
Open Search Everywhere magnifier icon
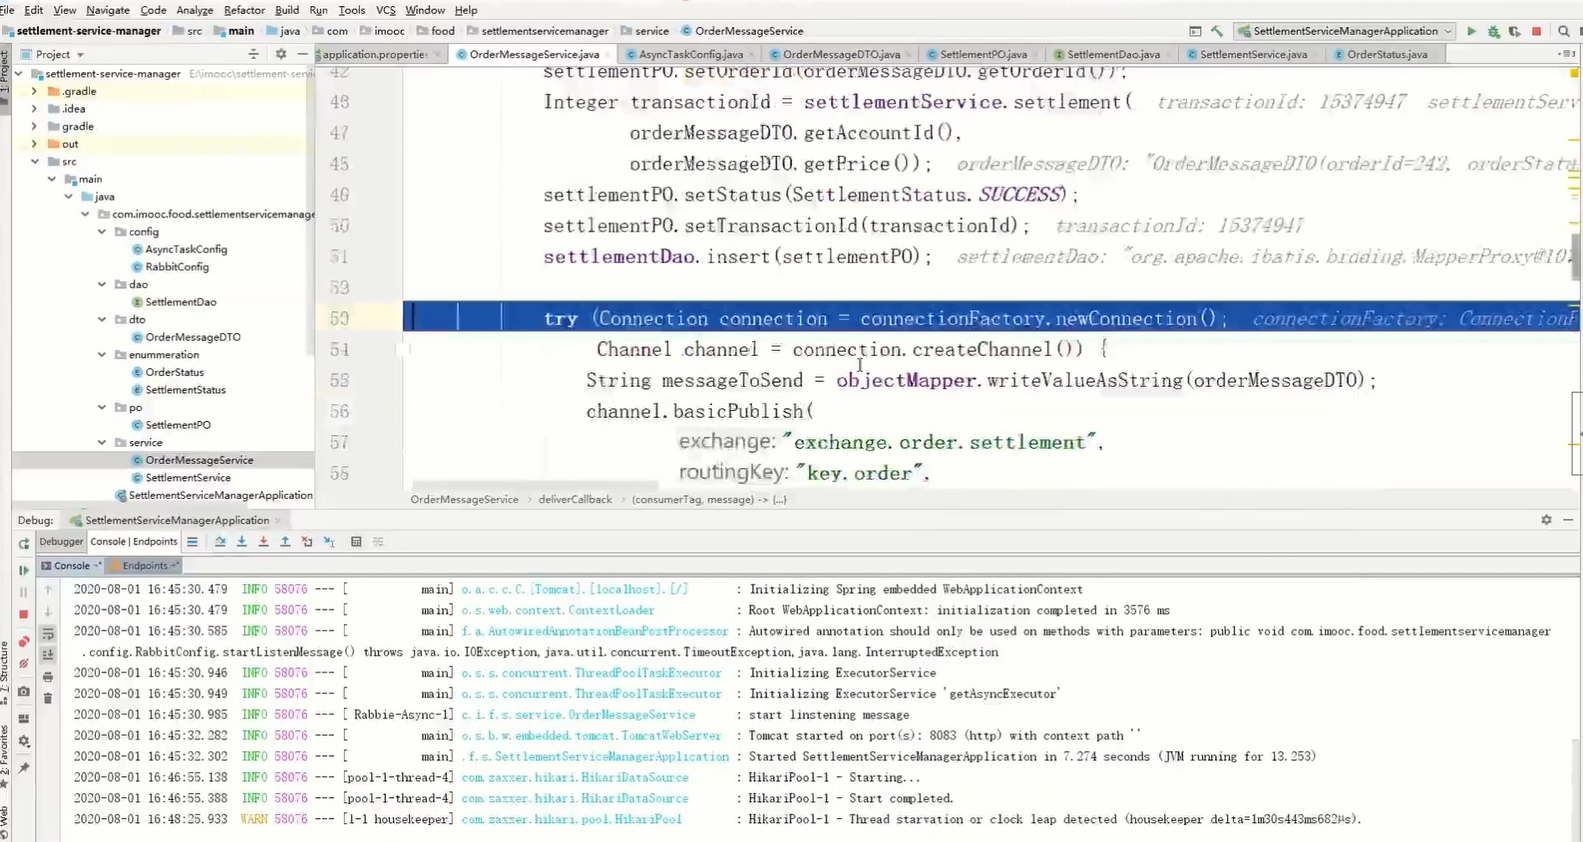1564,31
